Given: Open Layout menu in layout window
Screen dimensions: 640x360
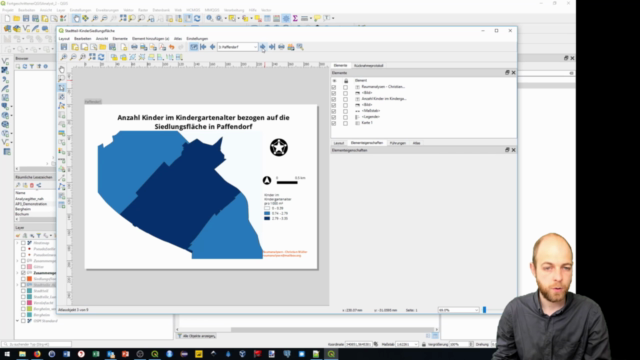Looking at the screenshot, I should 64,39.
